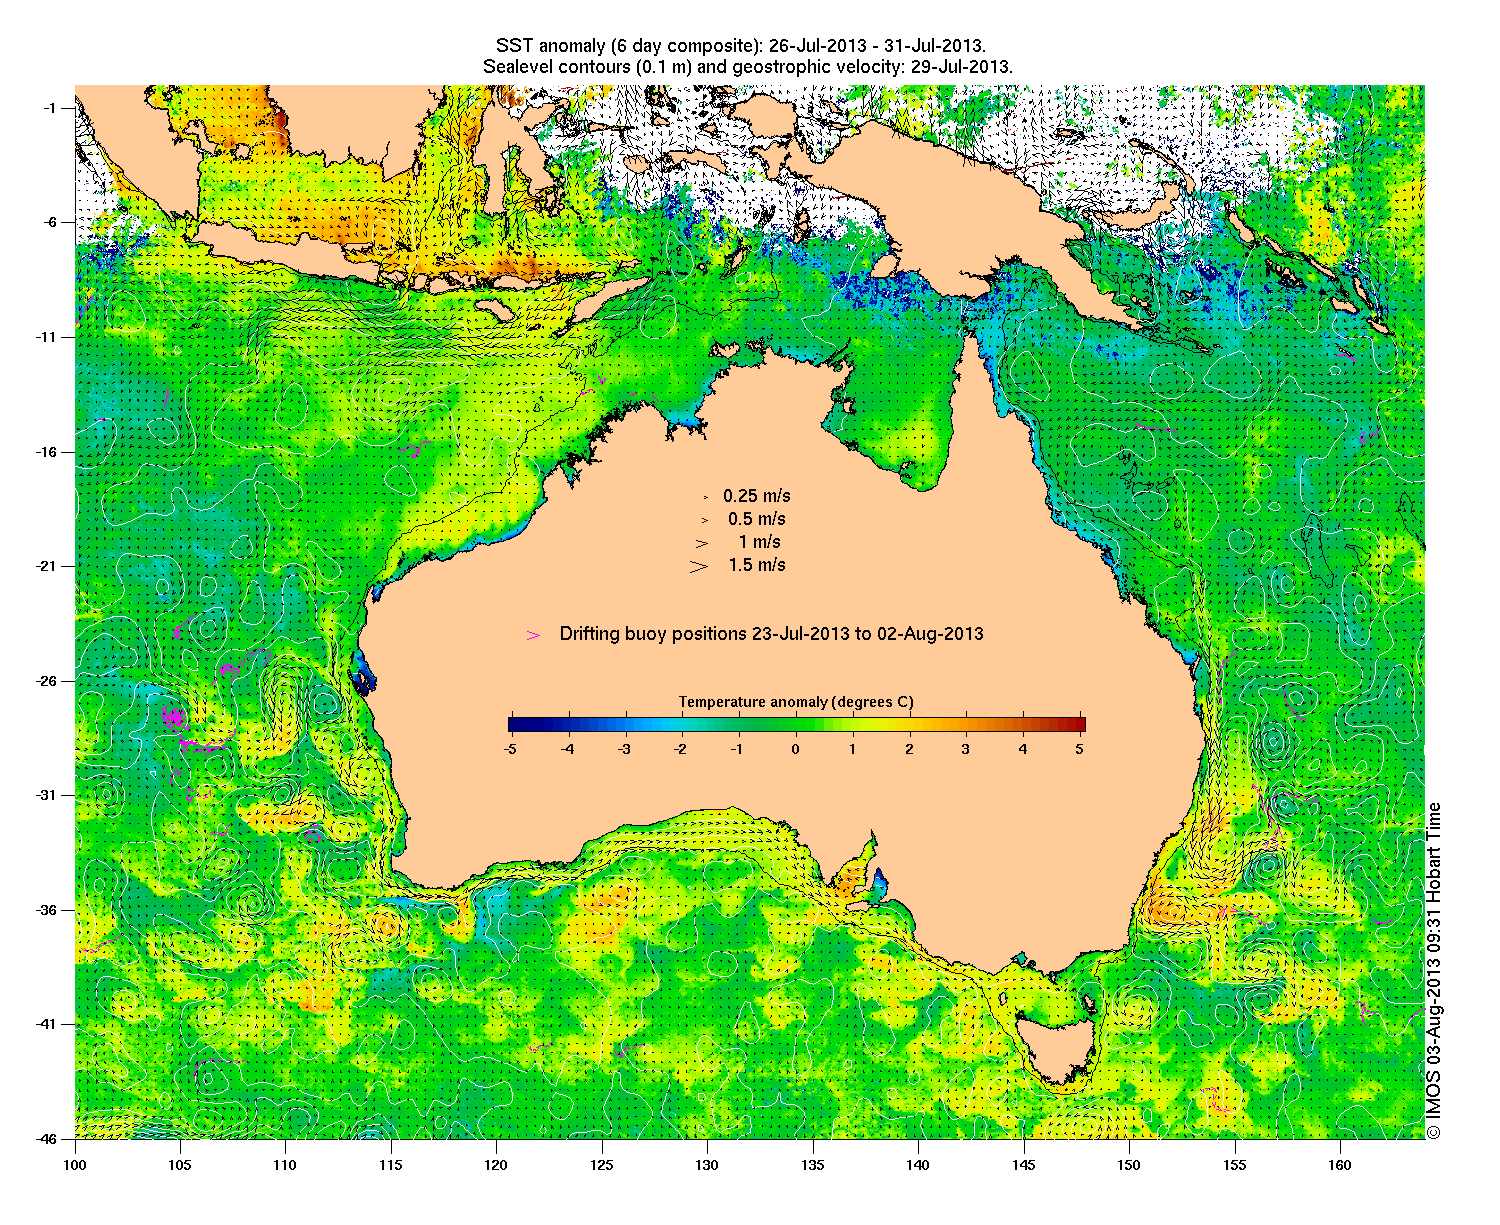Click longitude axis label 125
The width and height of the screenshot is (1500, 1225).
[602, 1165]
